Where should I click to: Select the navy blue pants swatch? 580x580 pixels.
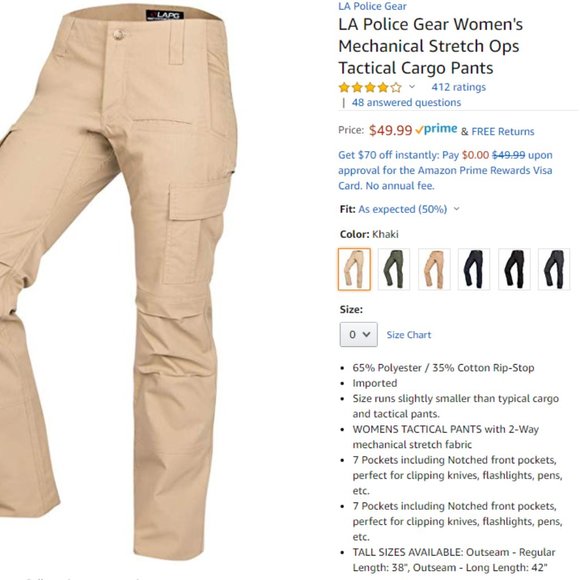(474, 269)
